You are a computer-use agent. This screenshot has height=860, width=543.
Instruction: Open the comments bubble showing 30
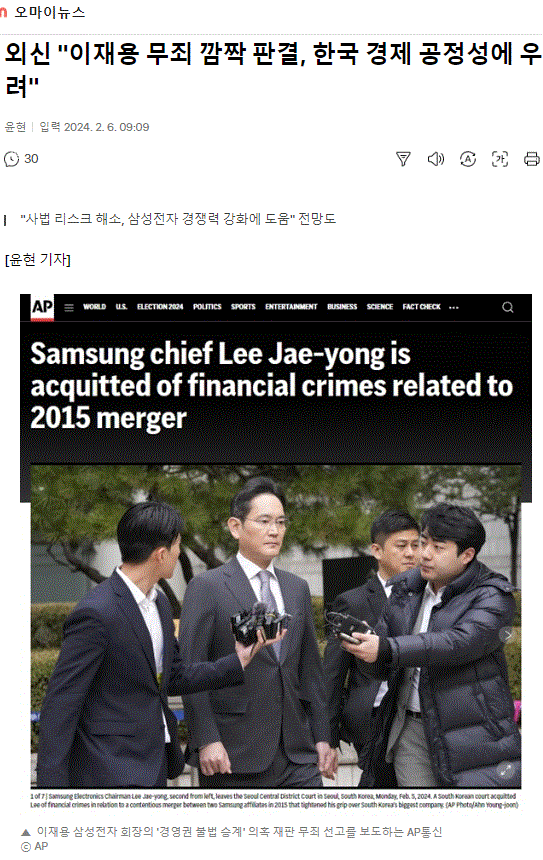tap(21, 159)
